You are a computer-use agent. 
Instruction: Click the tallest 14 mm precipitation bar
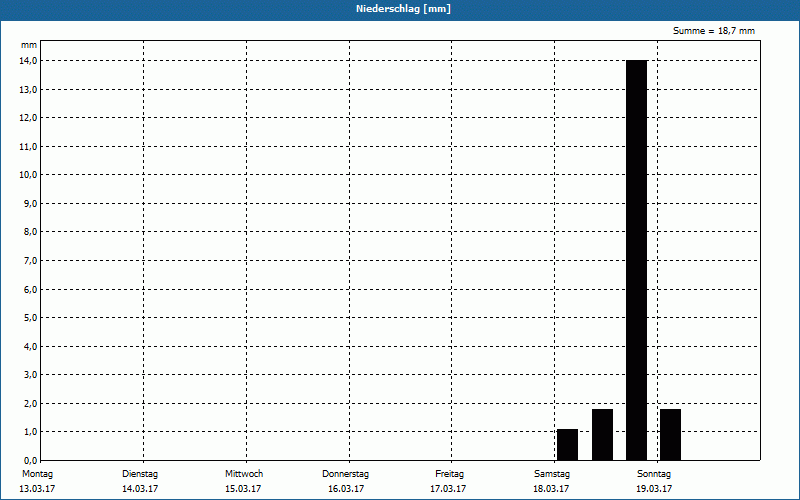[637, 260]
